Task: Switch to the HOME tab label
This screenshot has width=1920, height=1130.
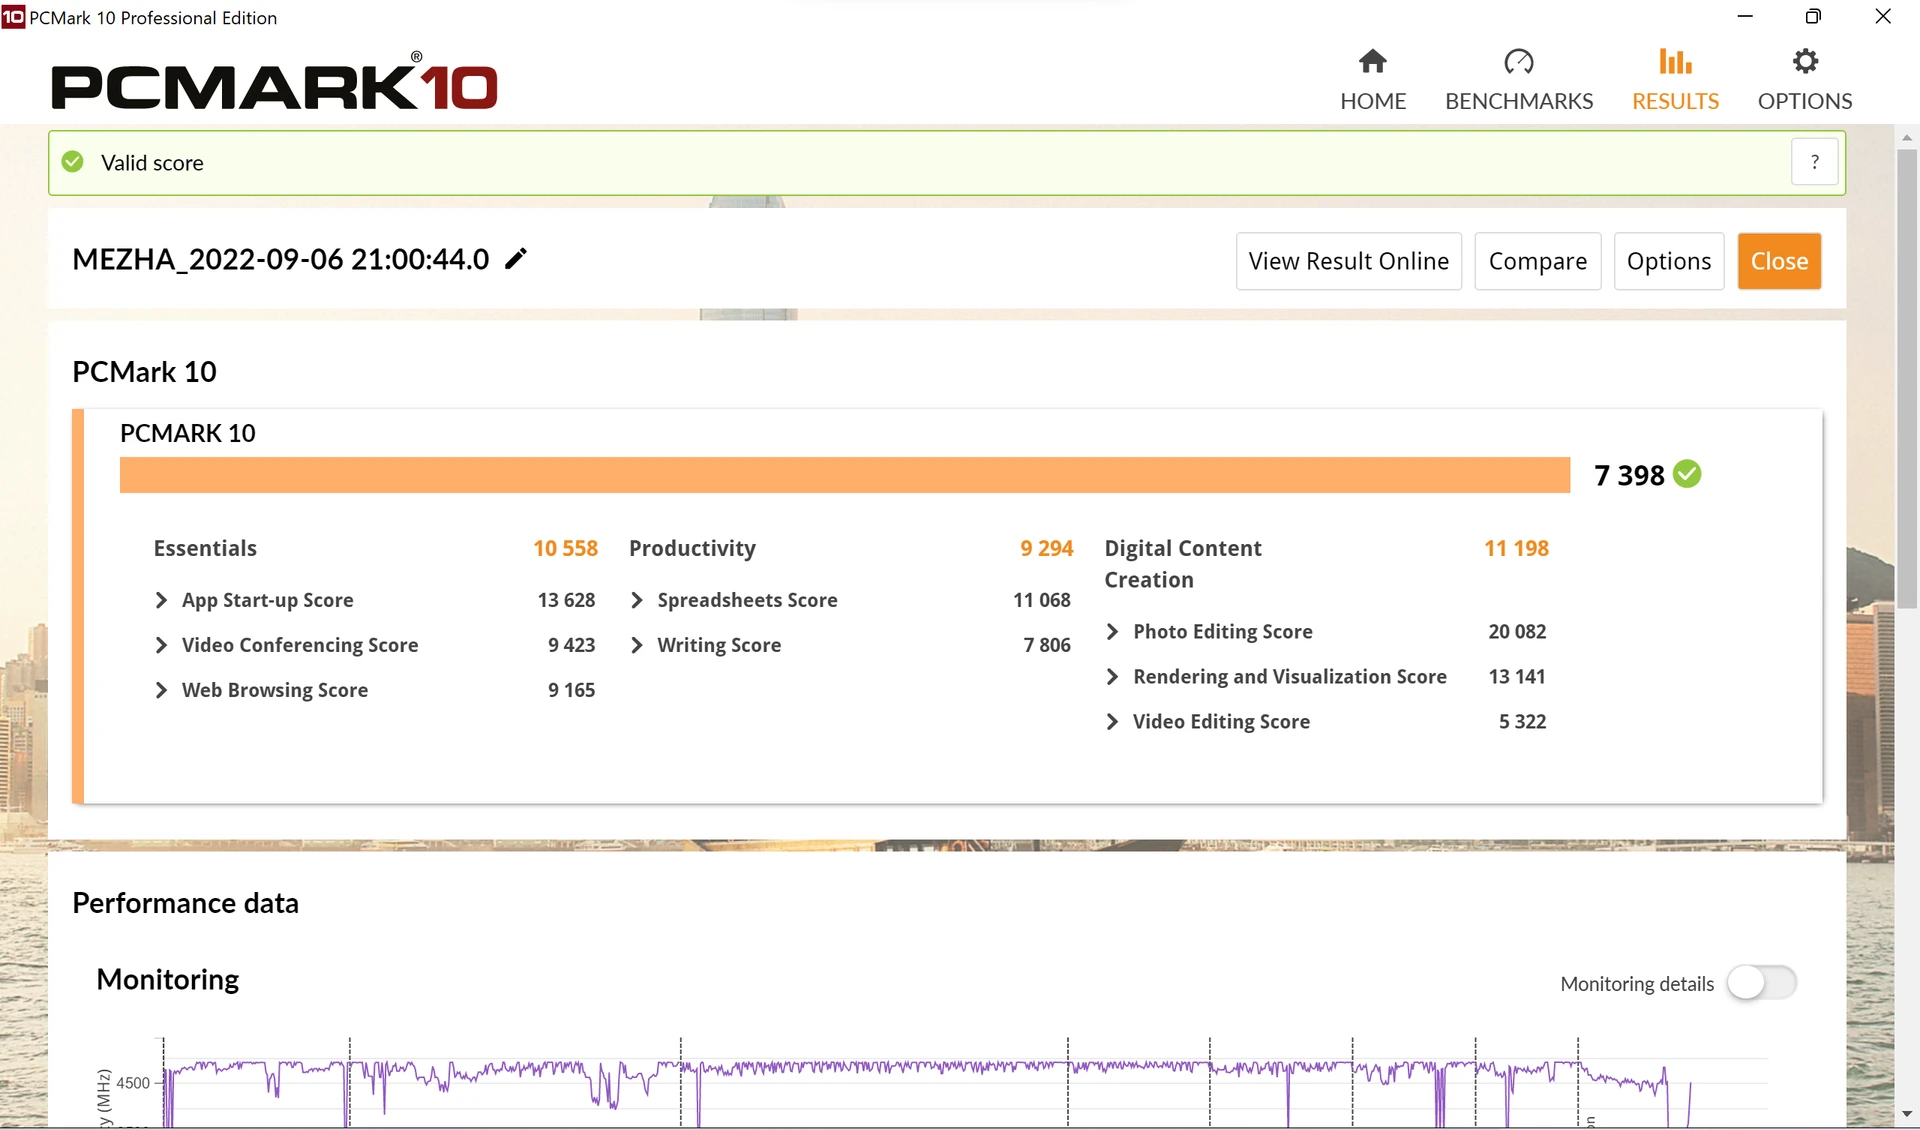Action: point(1373,101)
